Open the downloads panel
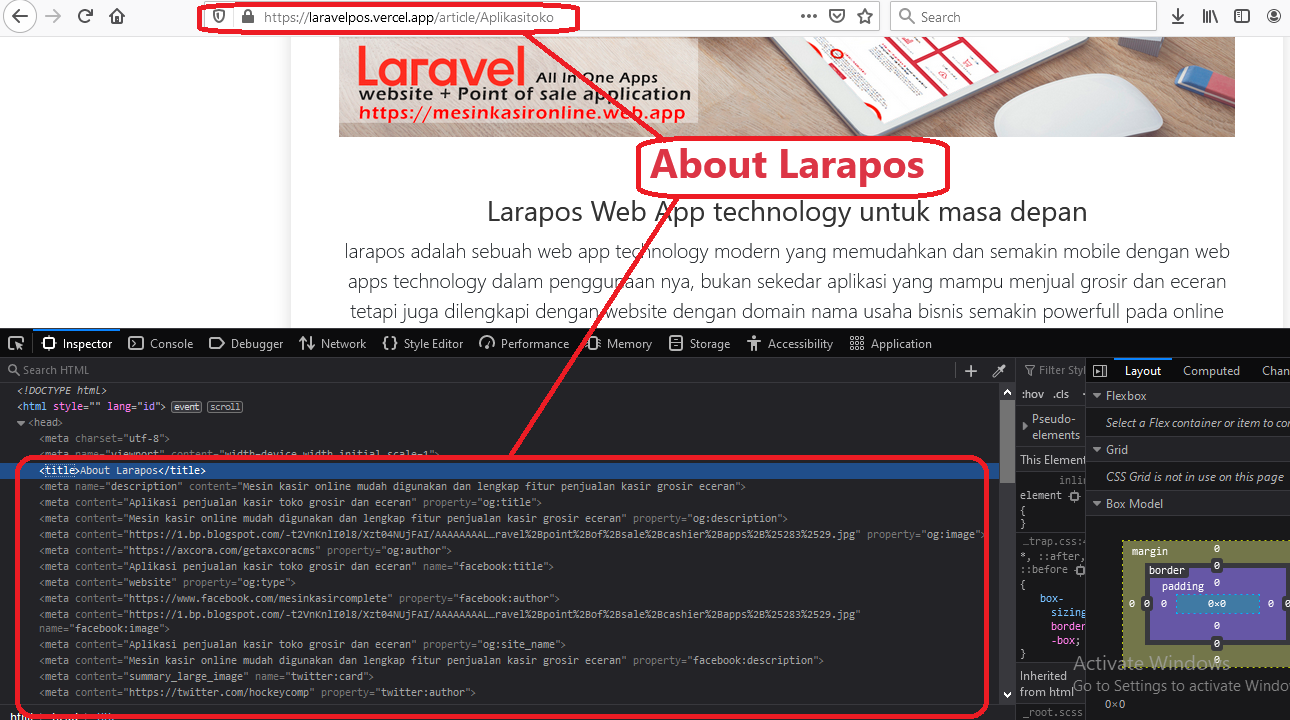Screen dimensions: 1290x720 tap(1179, 16)
